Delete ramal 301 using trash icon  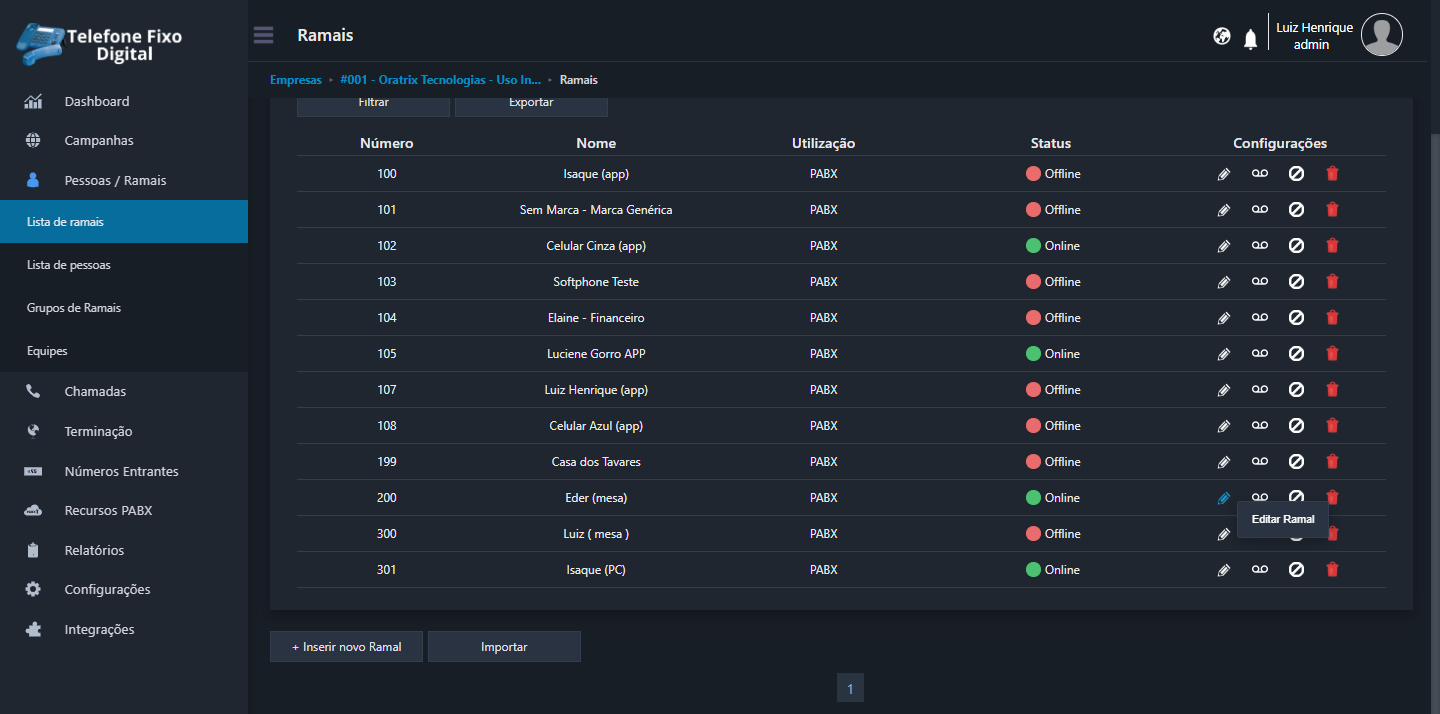(1332, 570)
